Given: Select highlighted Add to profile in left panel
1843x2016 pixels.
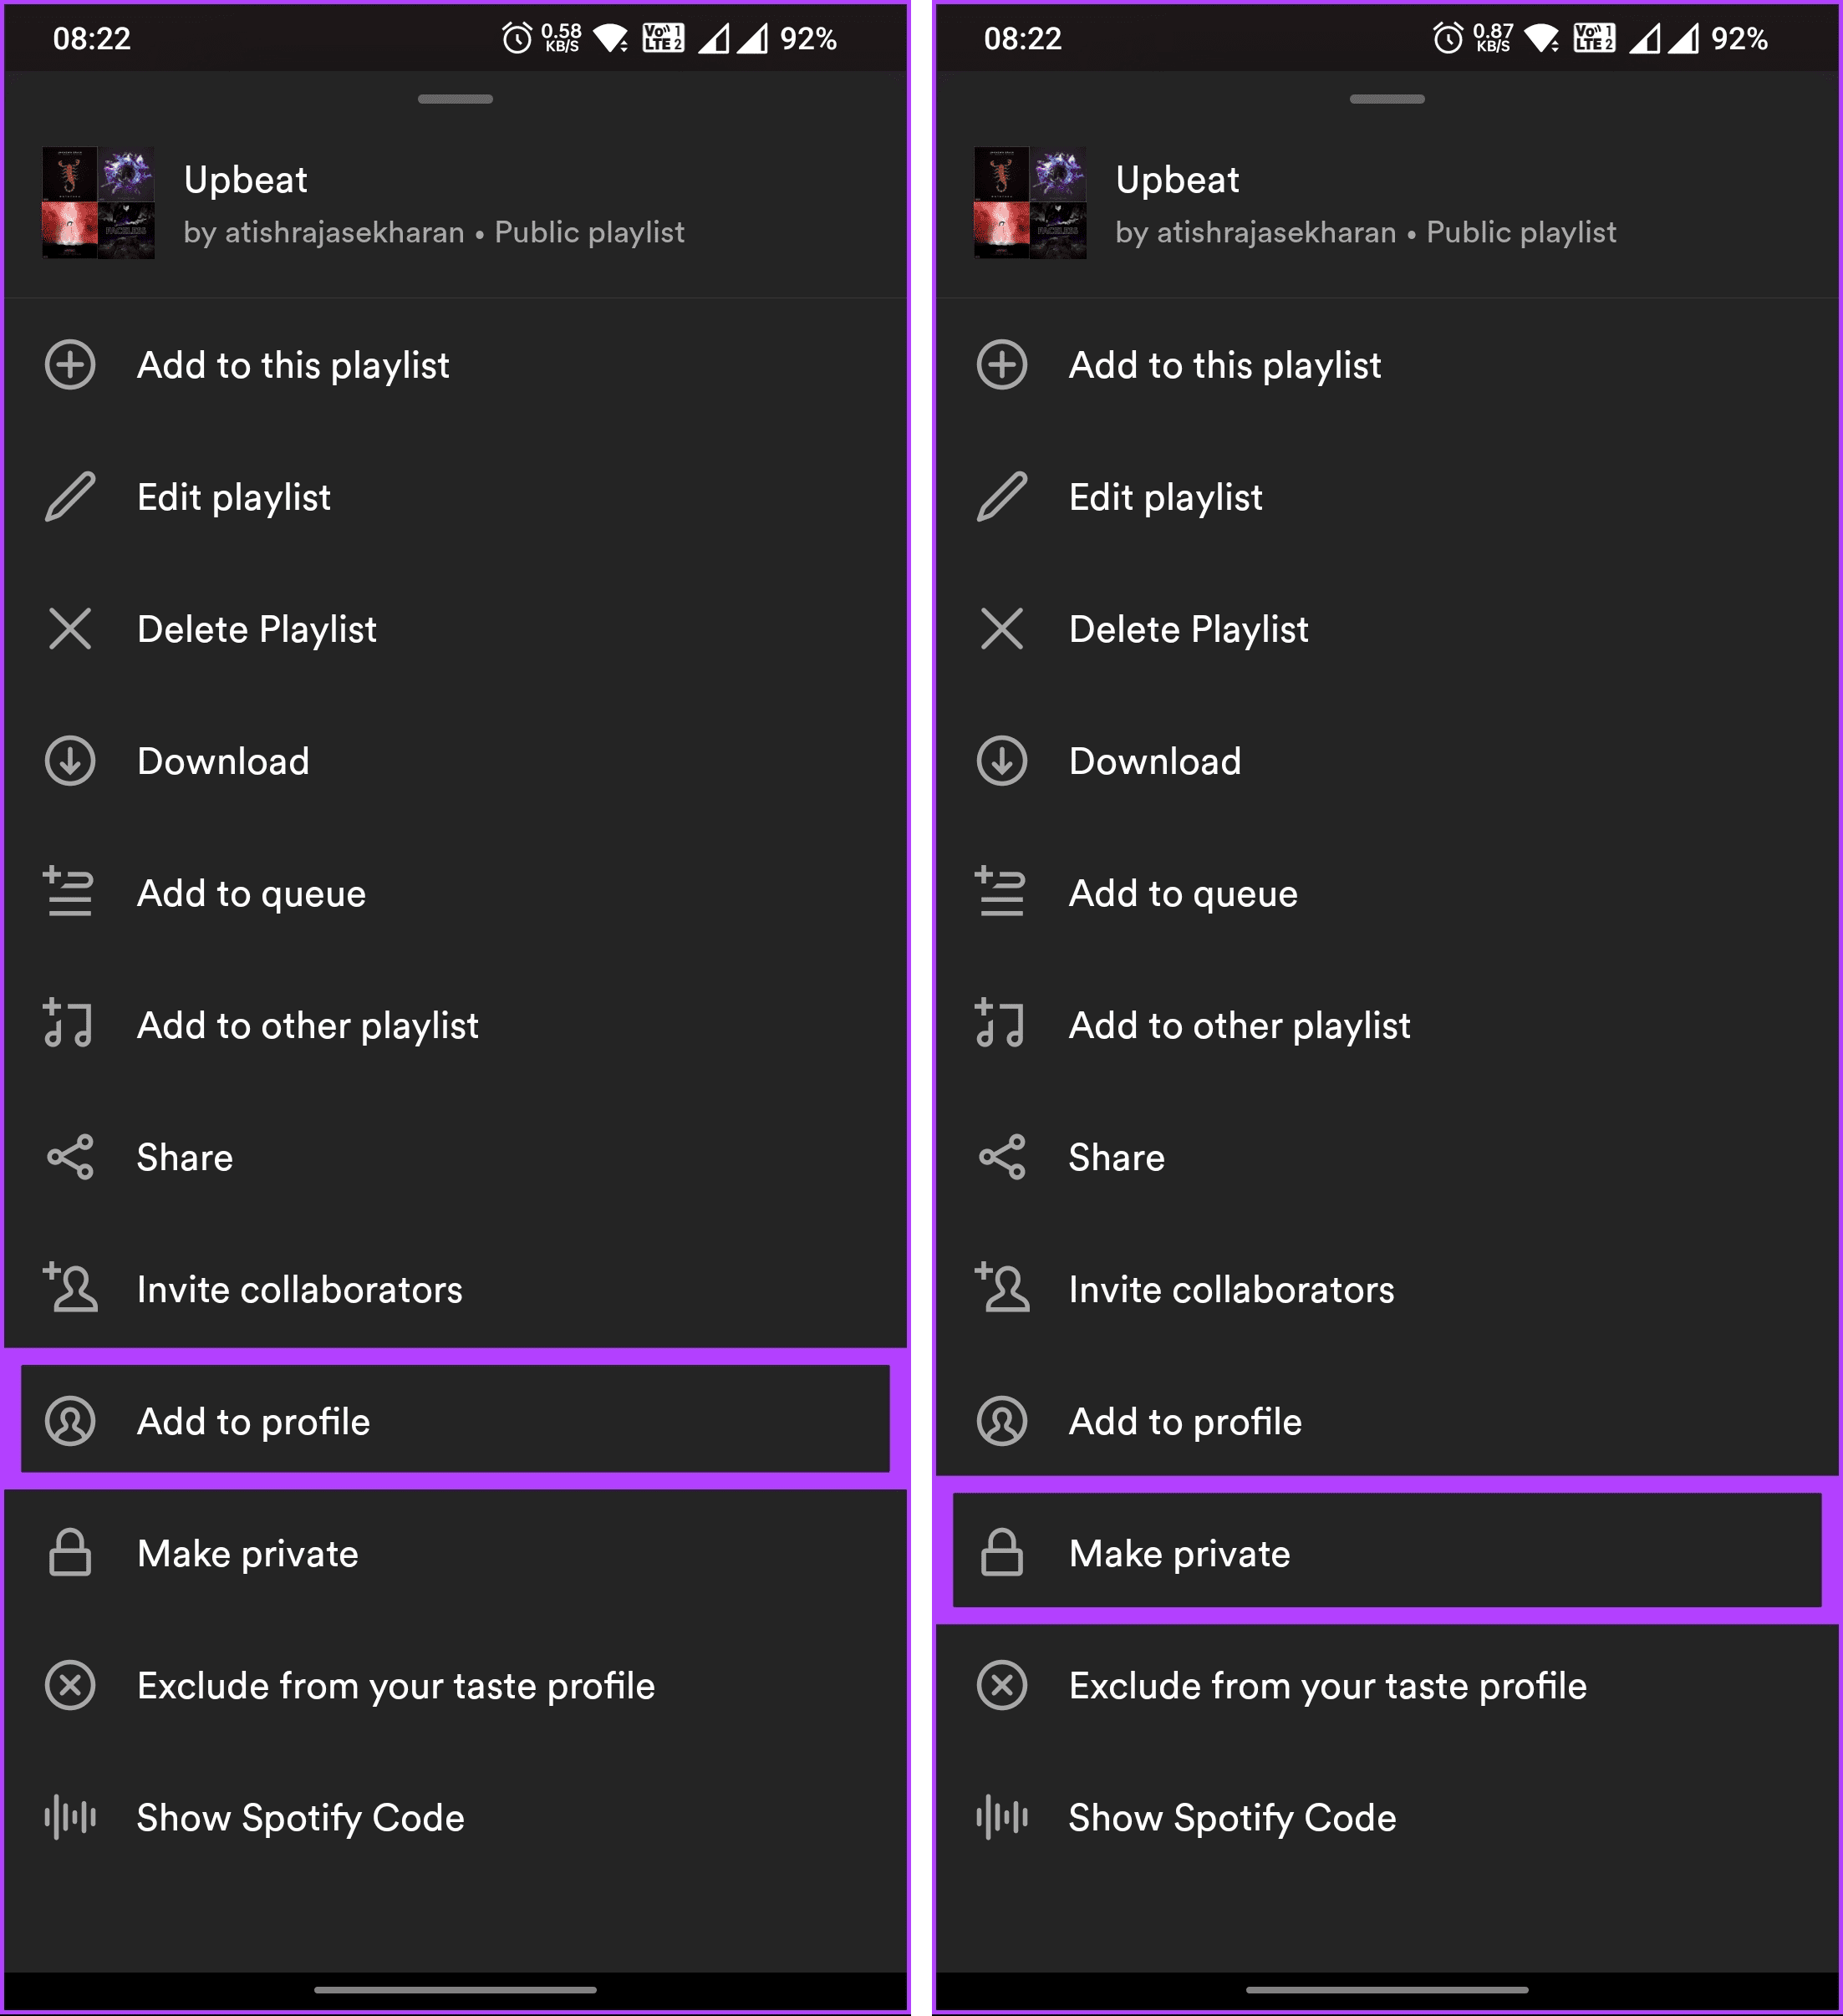Looking at the screenshot, I should 455,1420.
